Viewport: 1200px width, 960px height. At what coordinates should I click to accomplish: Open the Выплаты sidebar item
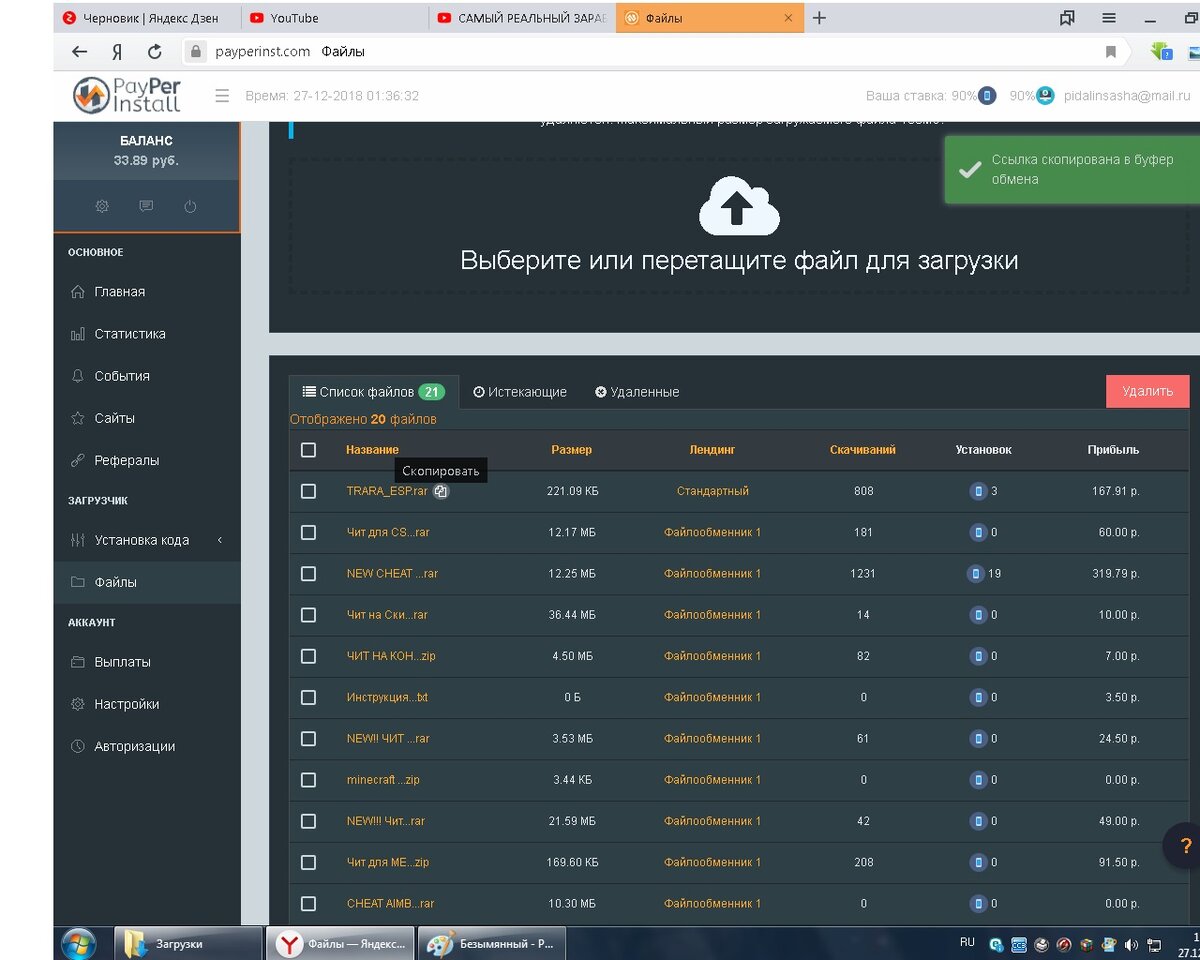pyautogui.click(x=147, y=662)
